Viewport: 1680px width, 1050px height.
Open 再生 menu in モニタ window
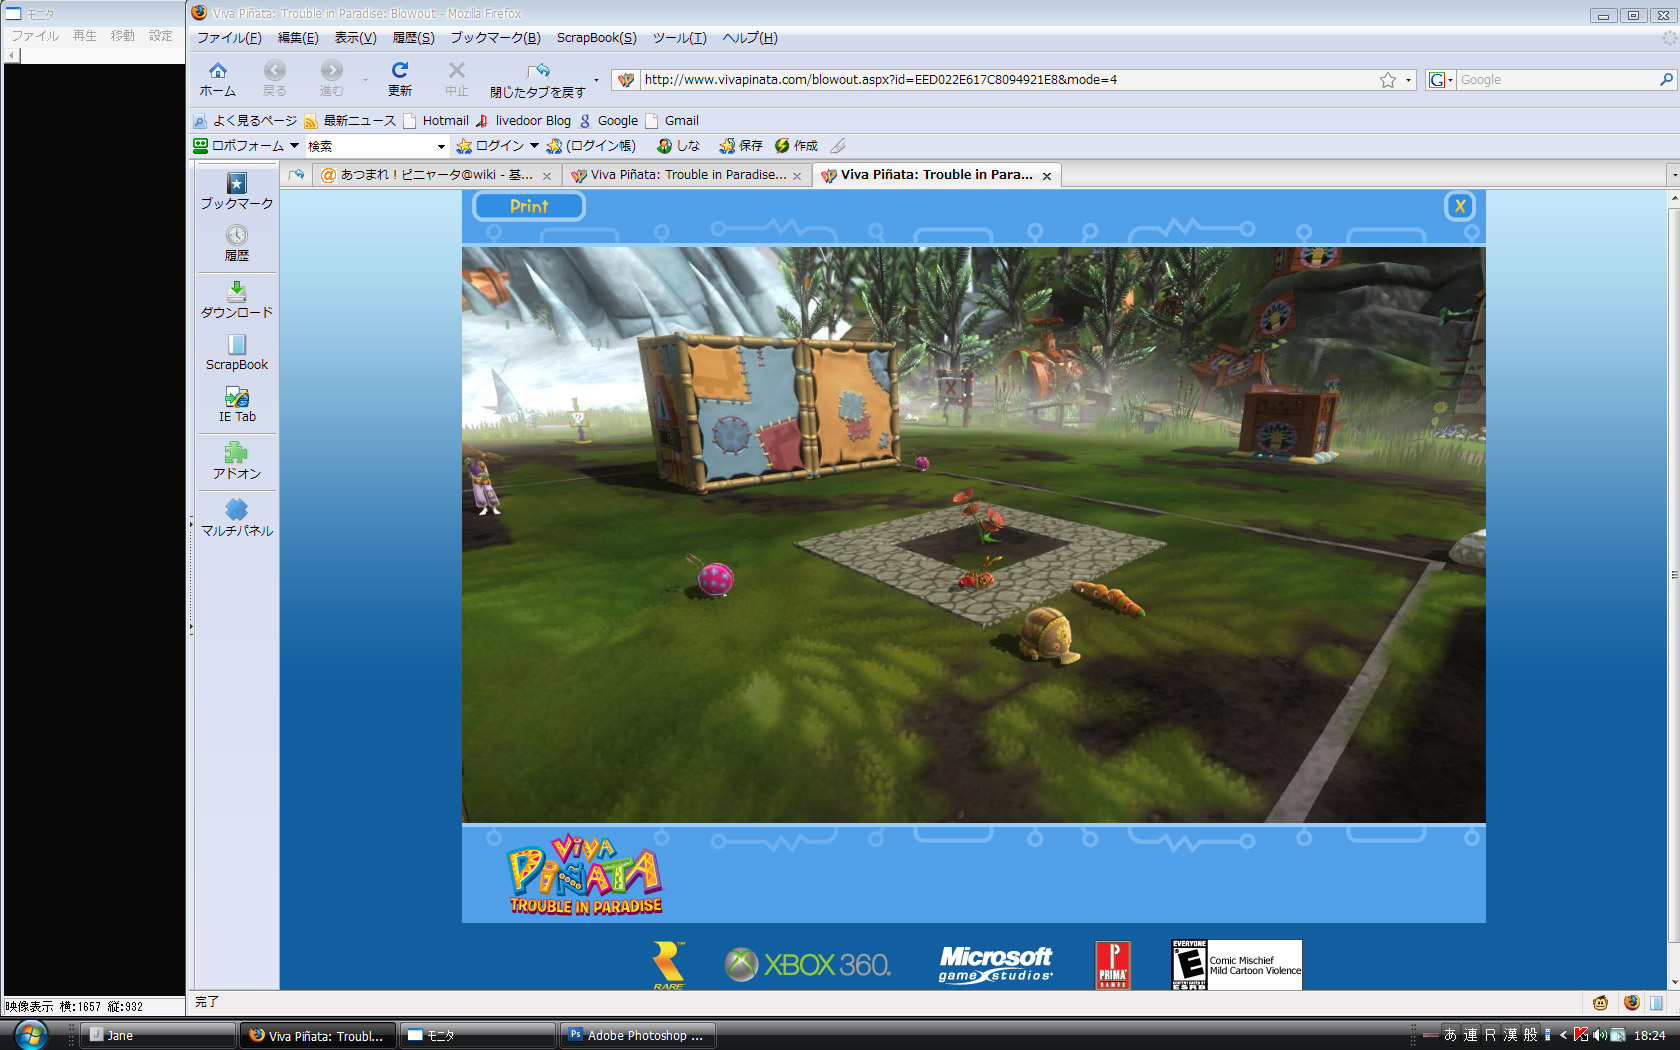click(x=85, y=36)
